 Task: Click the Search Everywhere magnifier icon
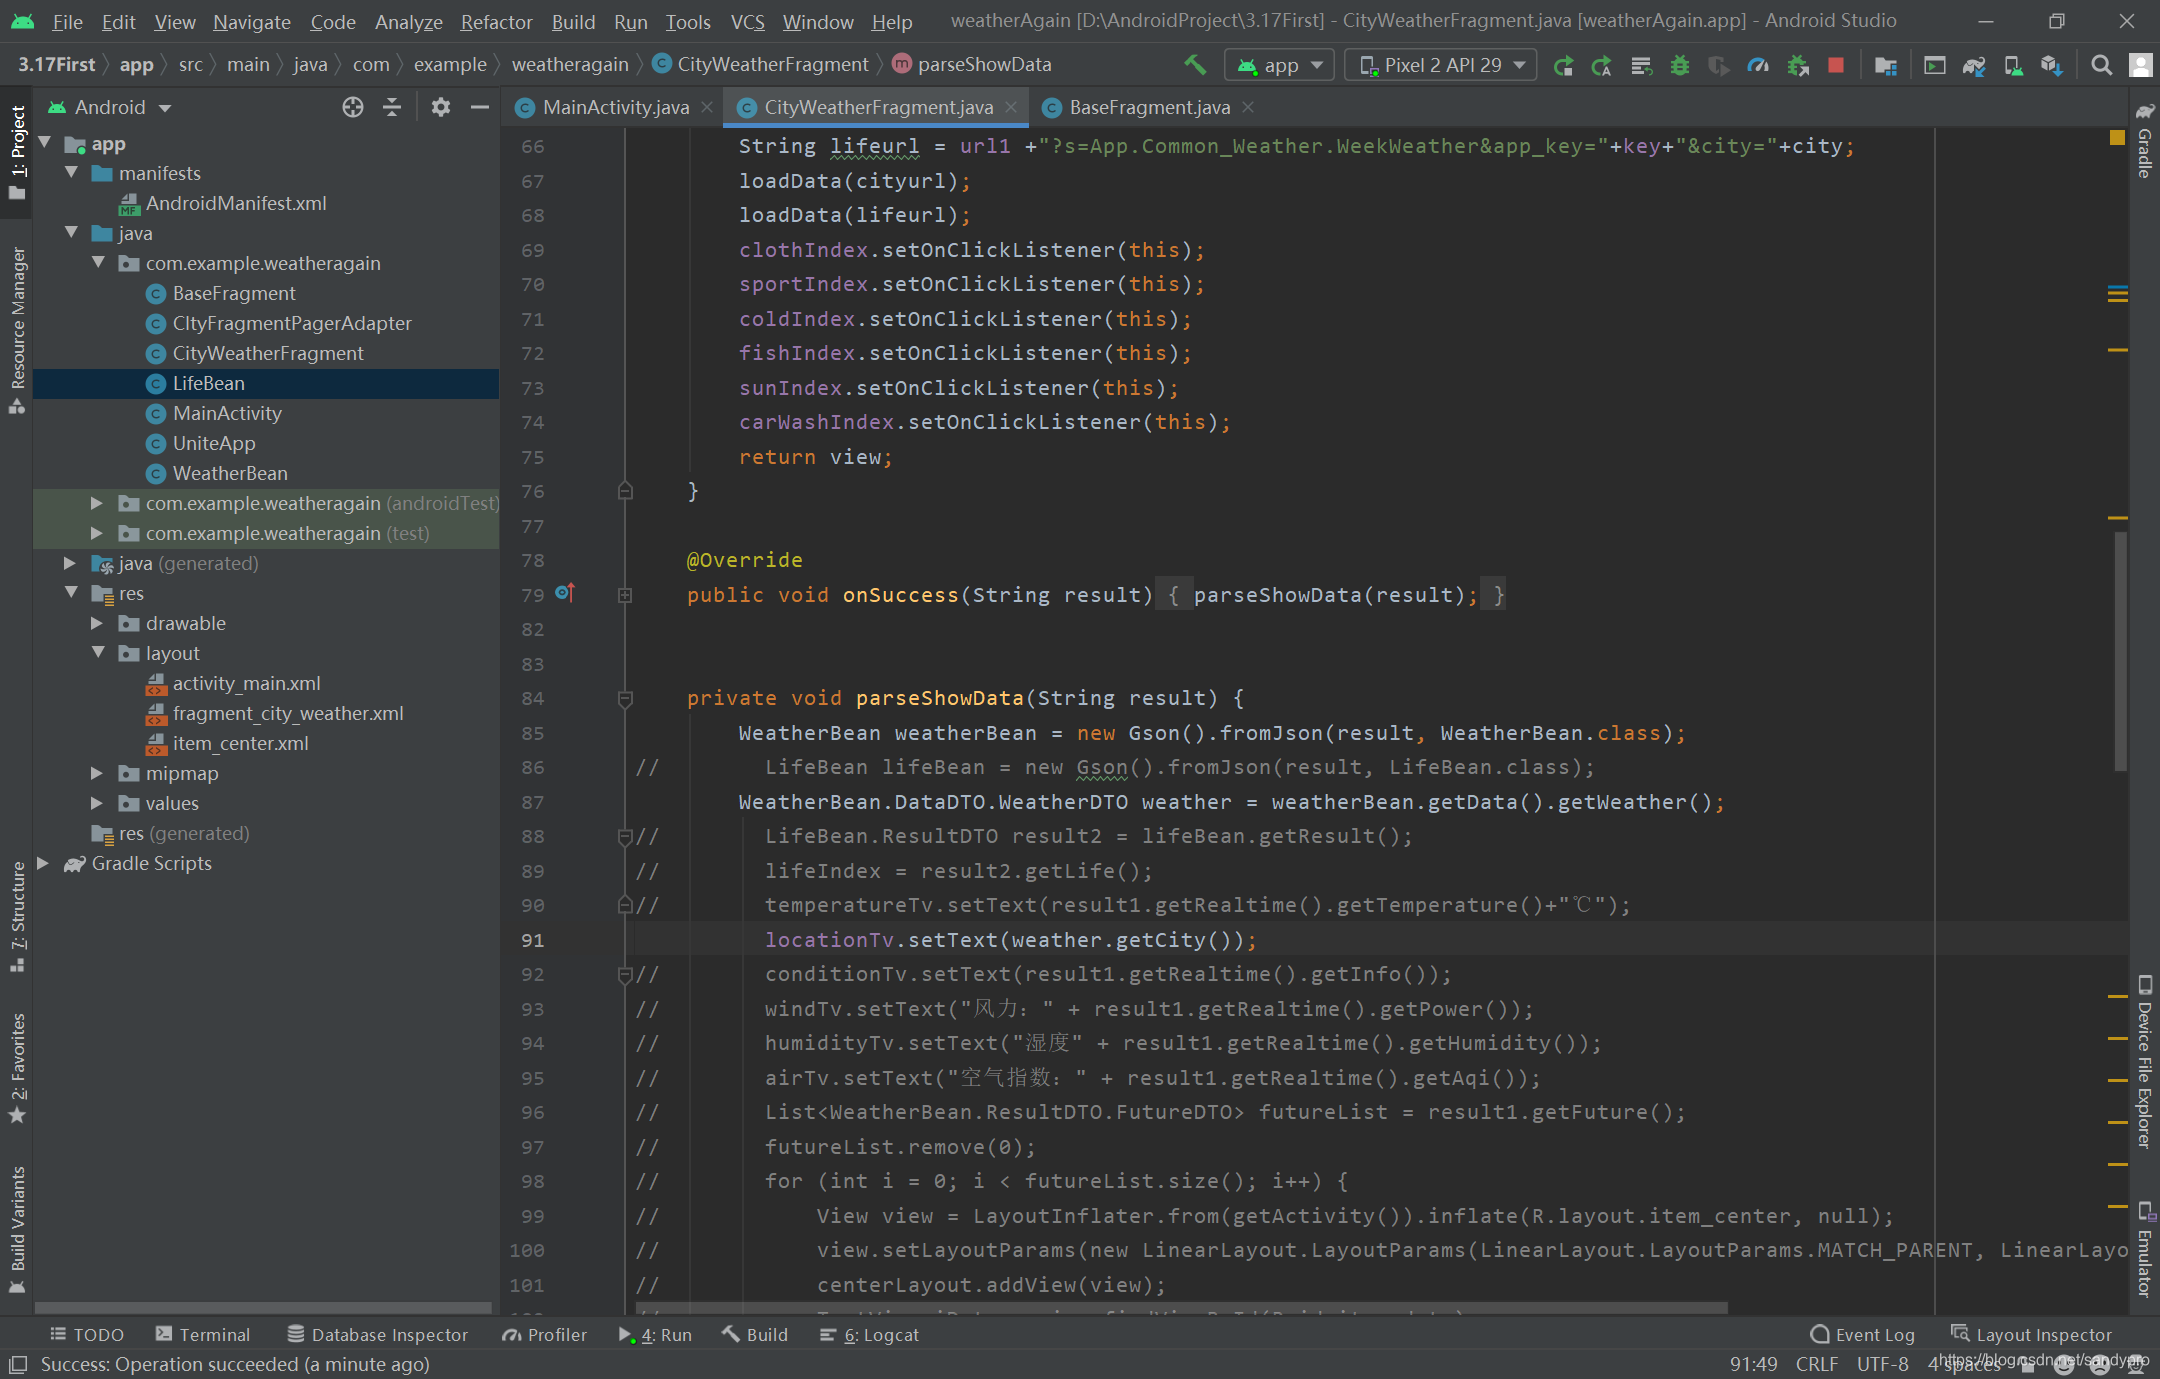tap(2101, 65)
